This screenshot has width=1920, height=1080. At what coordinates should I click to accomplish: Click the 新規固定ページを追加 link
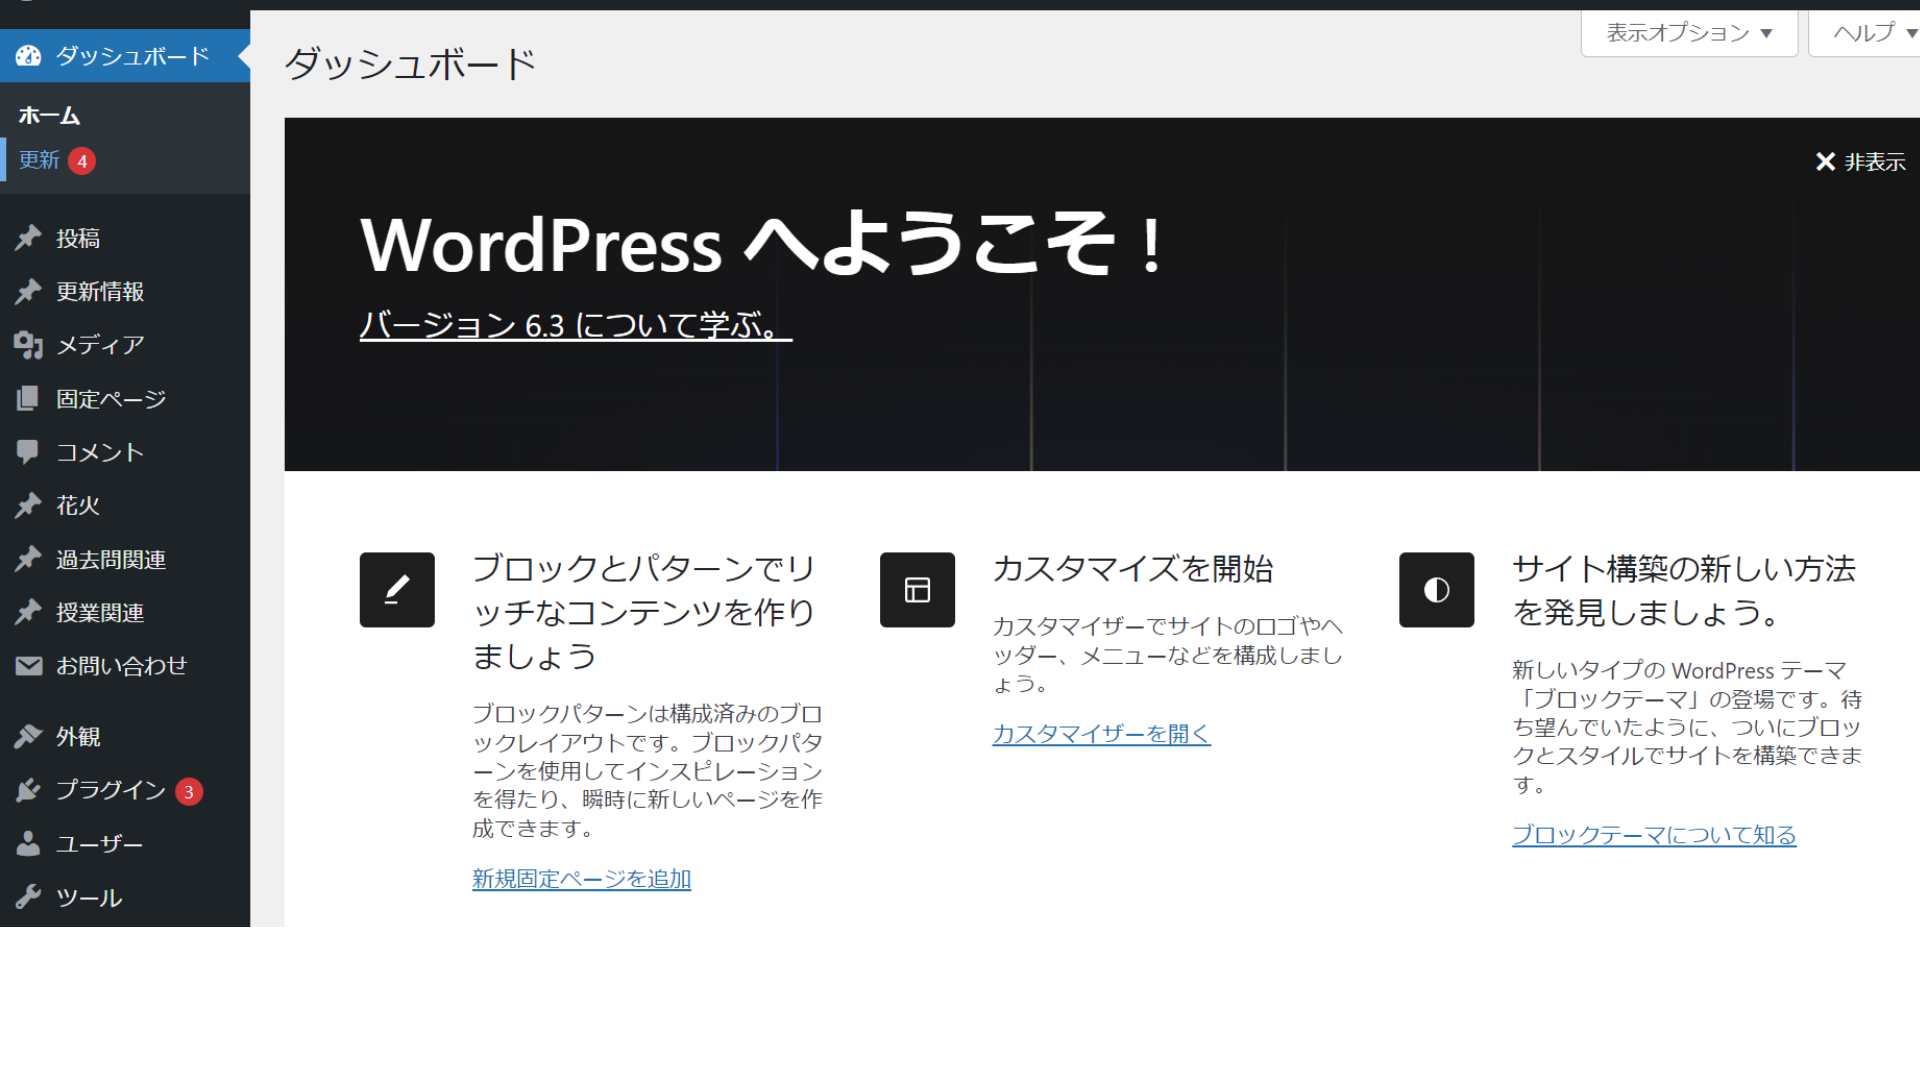click(x=582, y=879)
